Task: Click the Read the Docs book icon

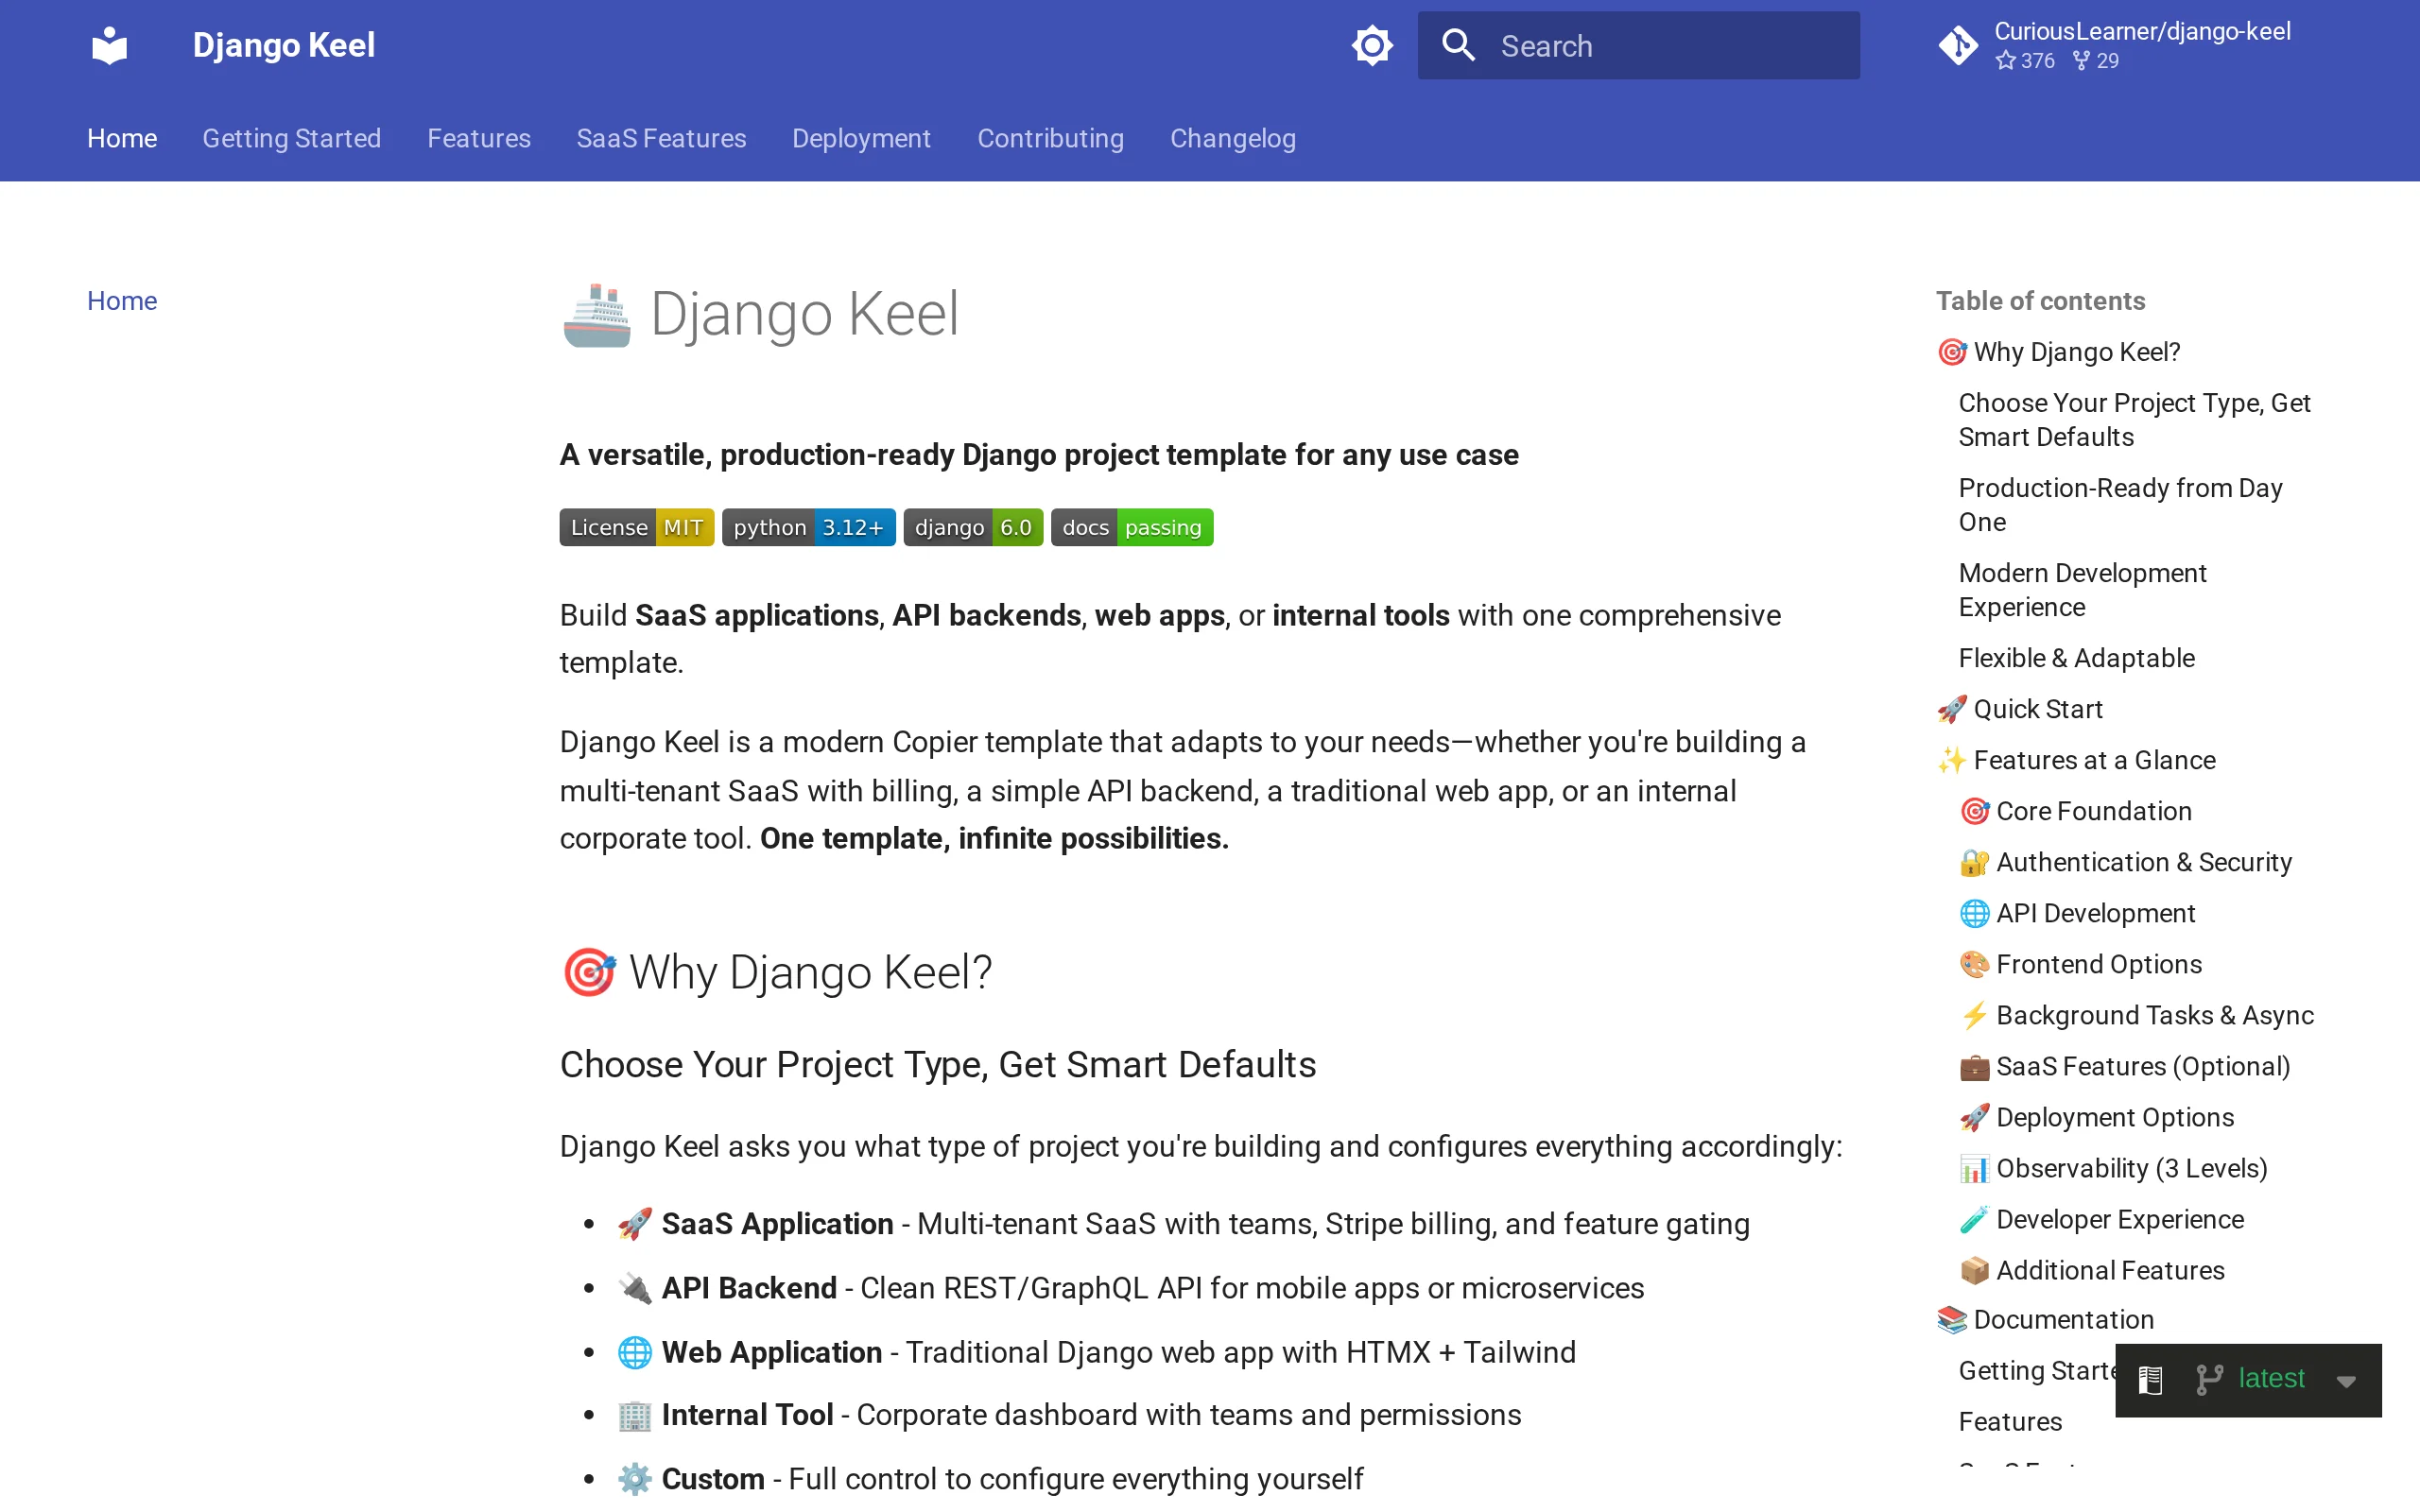Action: [x=2150, y=1380]
